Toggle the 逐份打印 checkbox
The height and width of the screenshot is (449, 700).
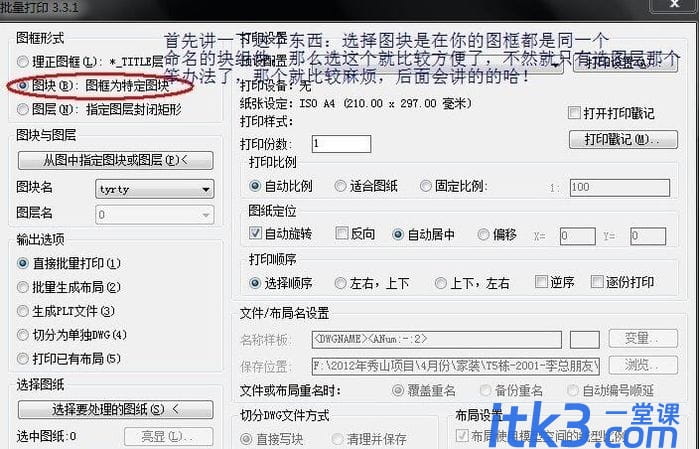pos(597,282)
